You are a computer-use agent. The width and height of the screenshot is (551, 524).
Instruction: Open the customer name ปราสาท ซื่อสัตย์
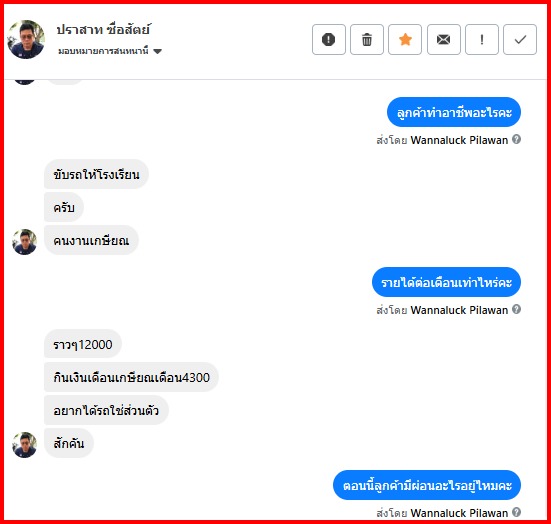(x=103, y=29)
